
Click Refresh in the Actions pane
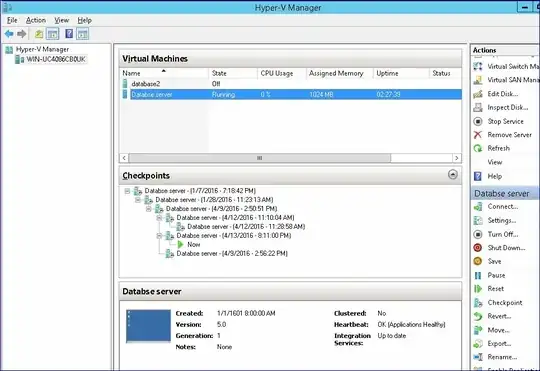point(492,148)
